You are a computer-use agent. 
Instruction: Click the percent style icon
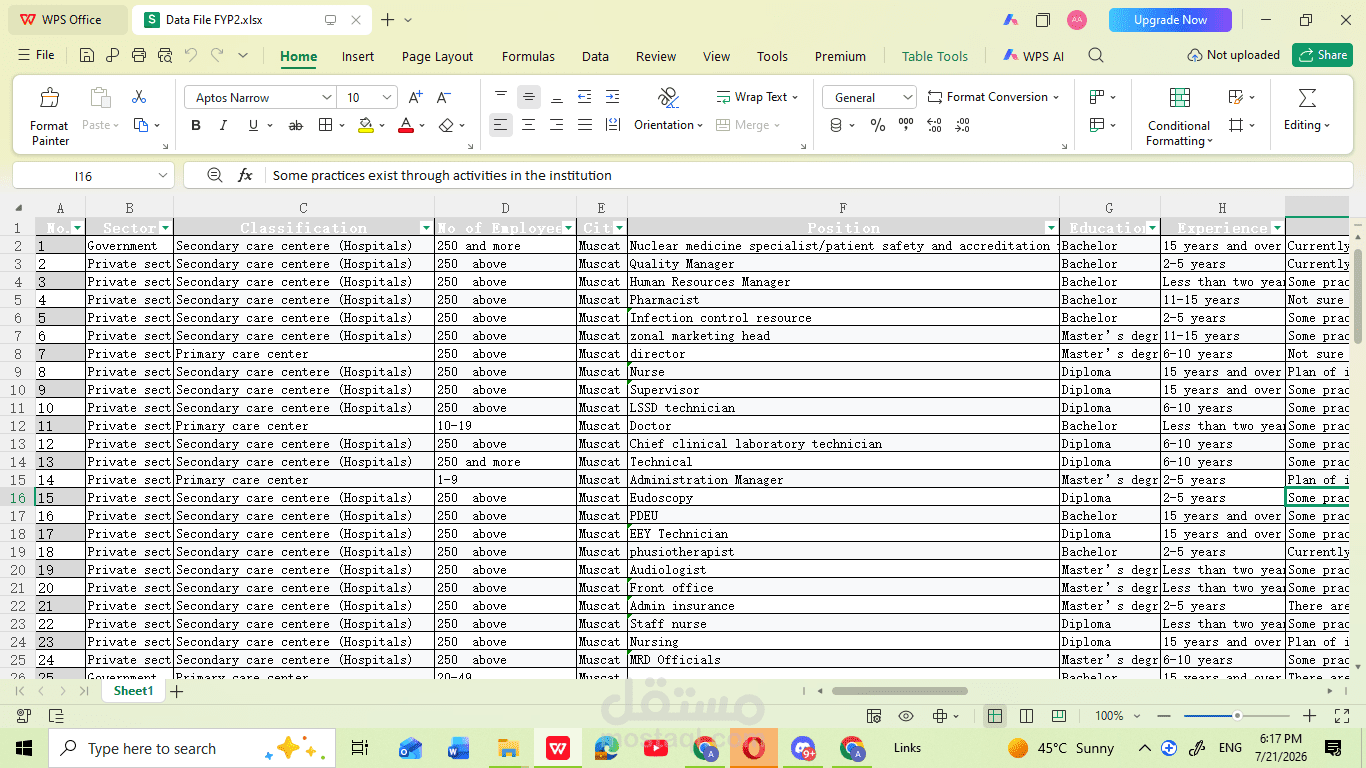point(877,125)
